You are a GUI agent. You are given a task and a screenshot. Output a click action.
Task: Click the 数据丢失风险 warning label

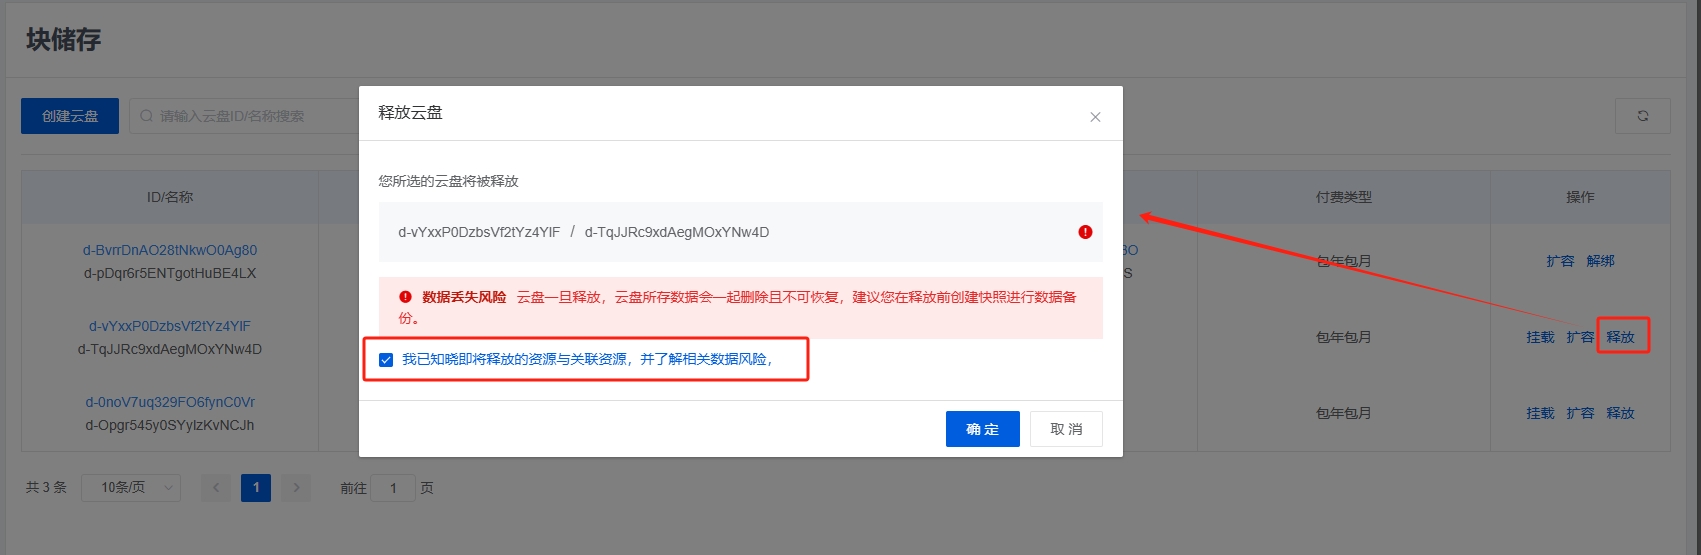tap(464, 297)
